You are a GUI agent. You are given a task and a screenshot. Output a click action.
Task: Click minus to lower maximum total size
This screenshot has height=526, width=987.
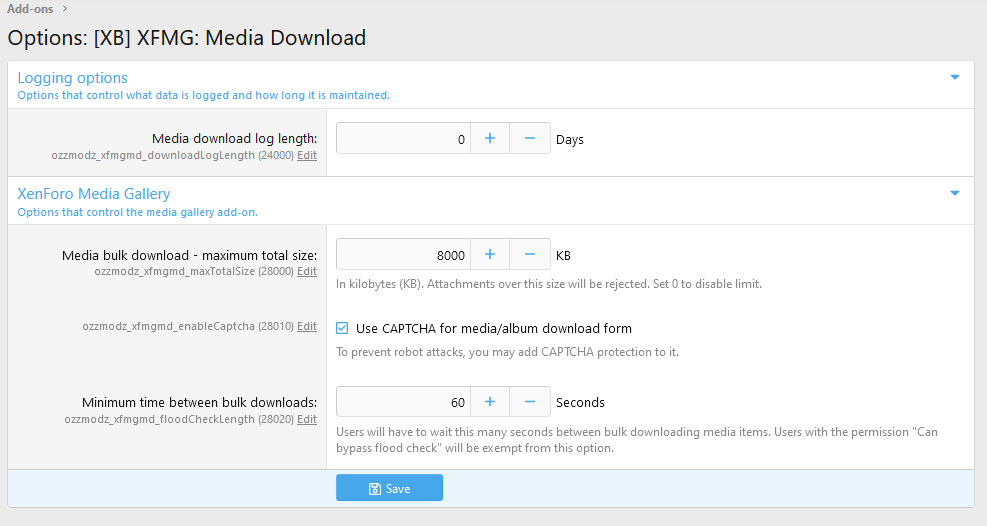[x=530, y=255]
